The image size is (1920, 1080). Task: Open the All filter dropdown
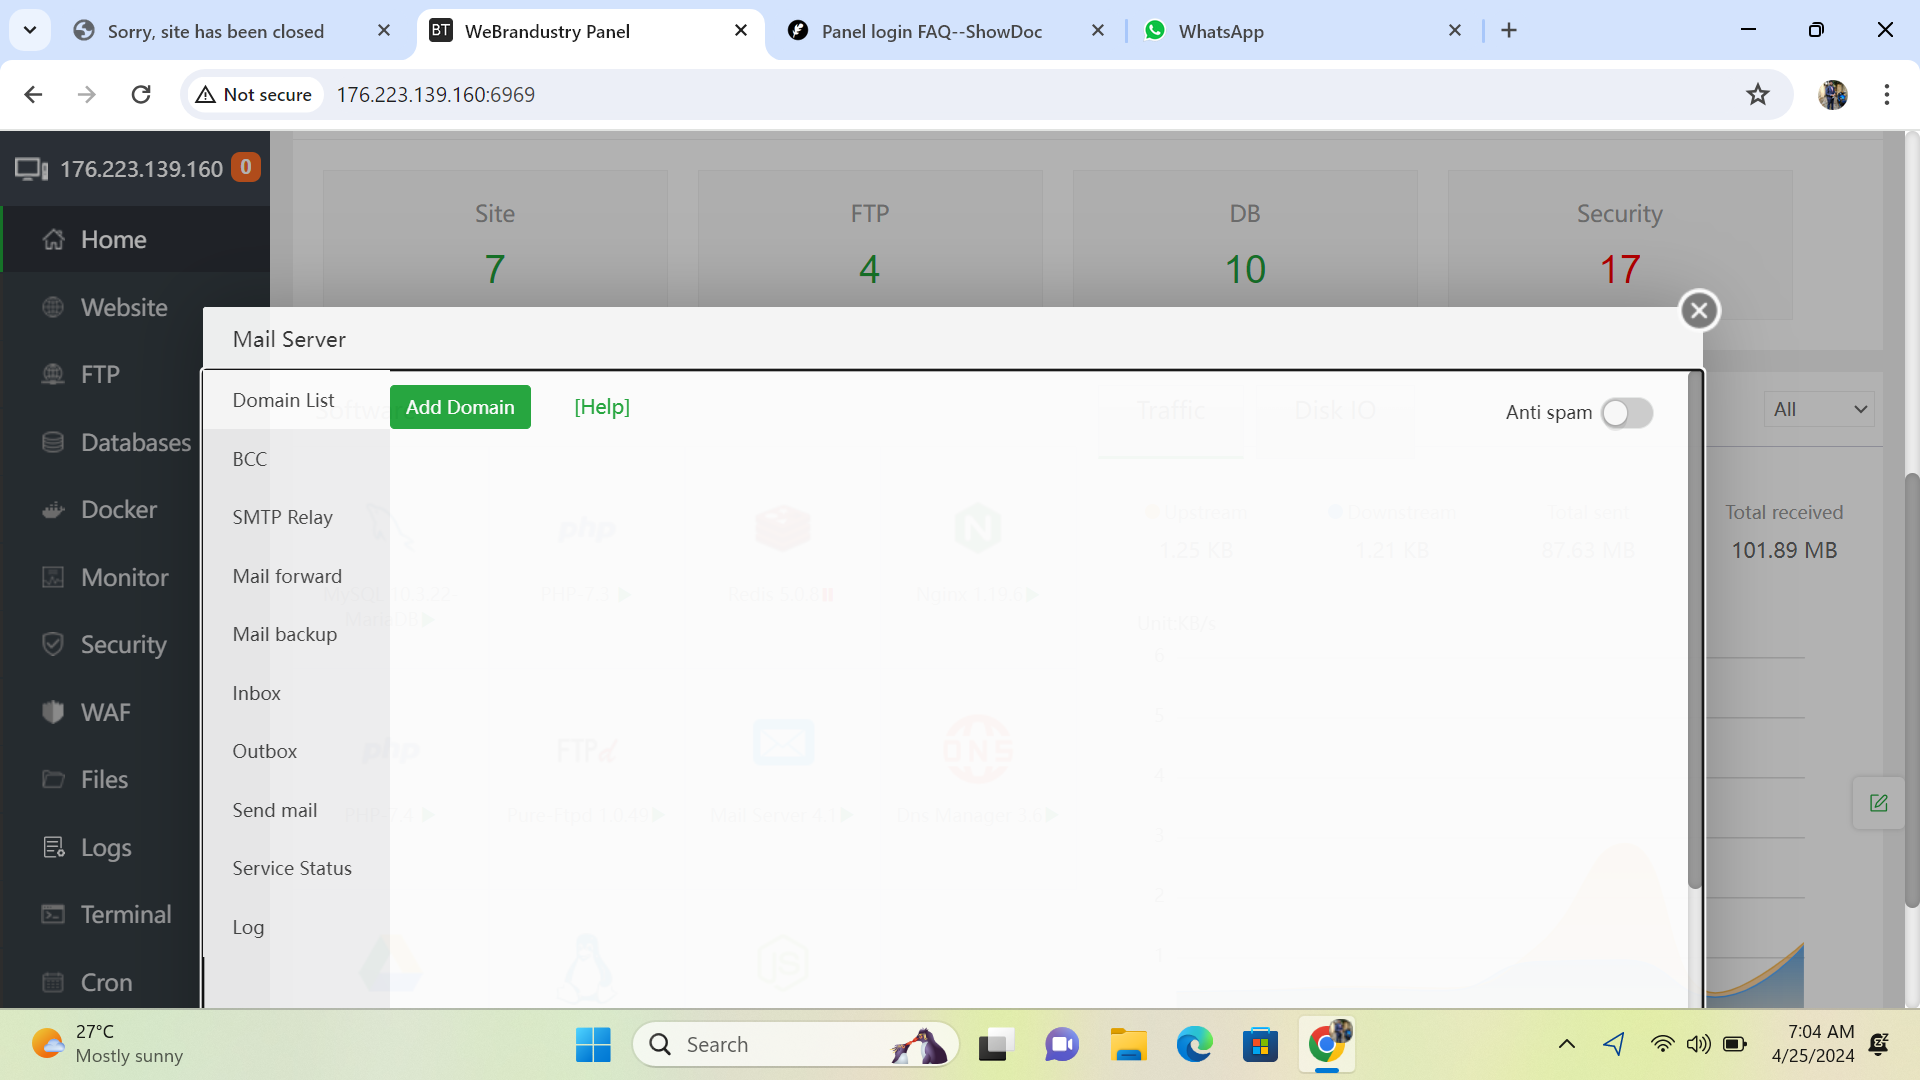pos(1819,408)
